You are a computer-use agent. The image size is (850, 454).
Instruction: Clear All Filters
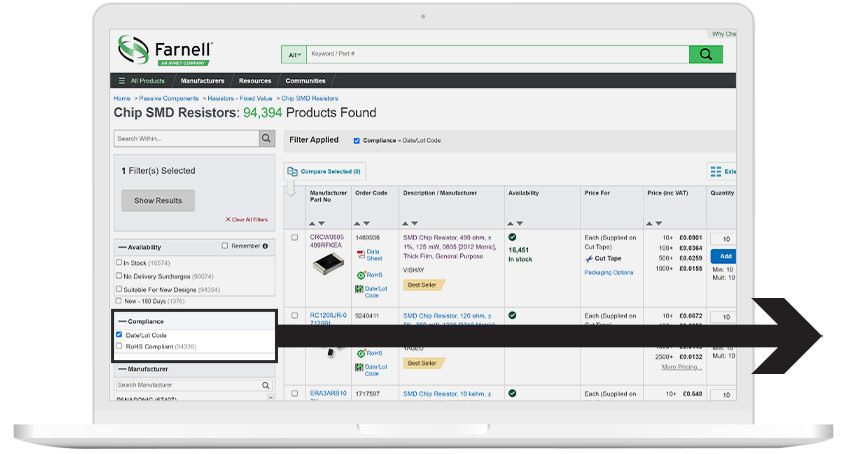(247, 220)
